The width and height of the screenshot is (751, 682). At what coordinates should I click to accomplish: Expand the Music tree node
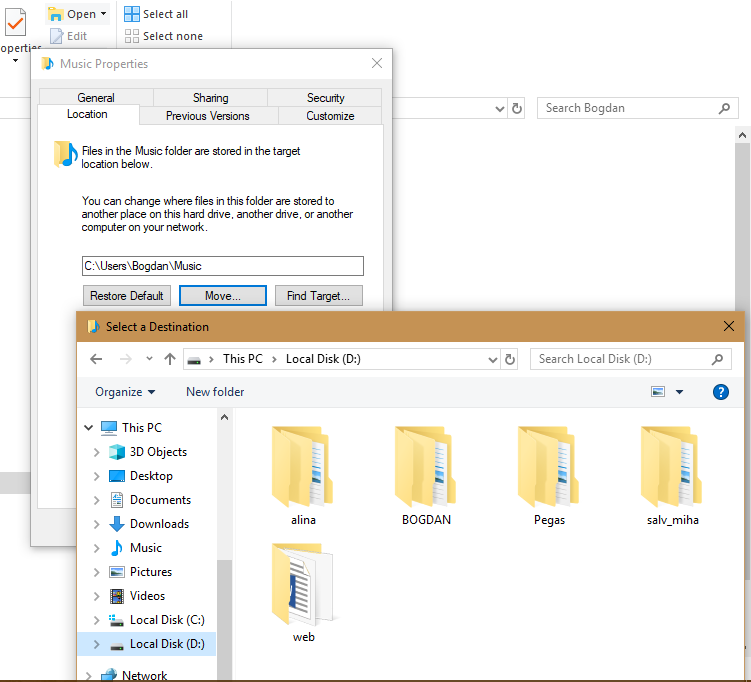point(96,548)
